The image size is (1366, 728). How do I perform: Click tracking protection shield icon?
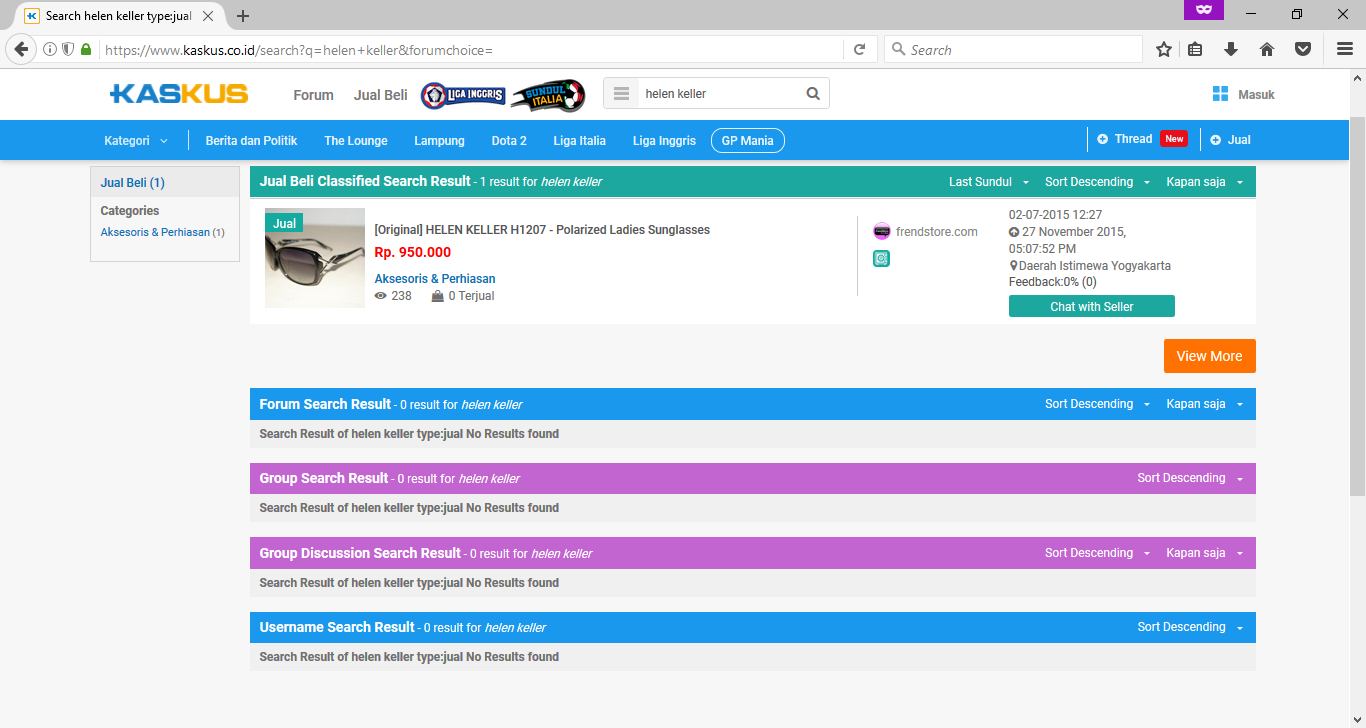[x=68, y=49]
